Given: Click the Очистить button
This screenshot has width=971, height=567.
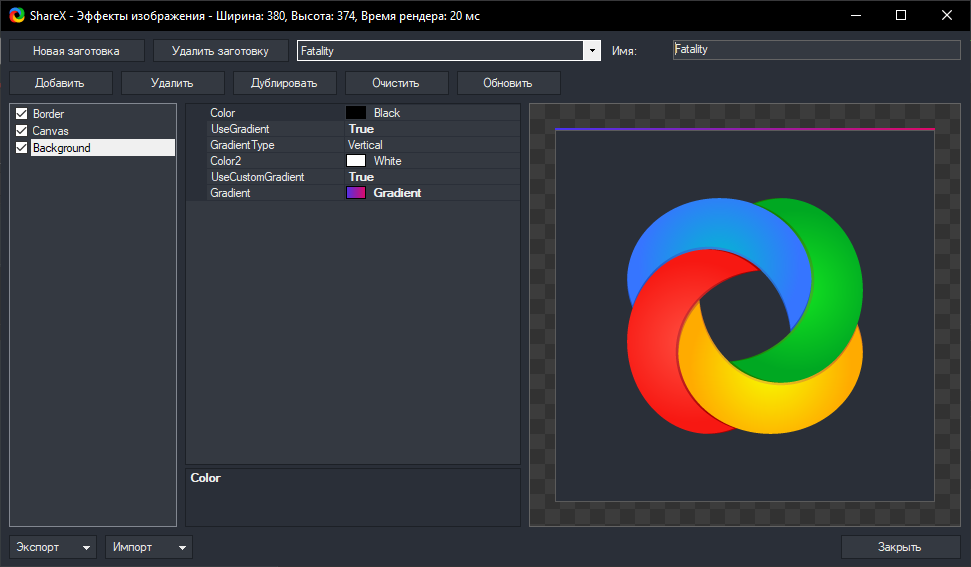Looking at the screenshot, I should click(x=396, y=83).
